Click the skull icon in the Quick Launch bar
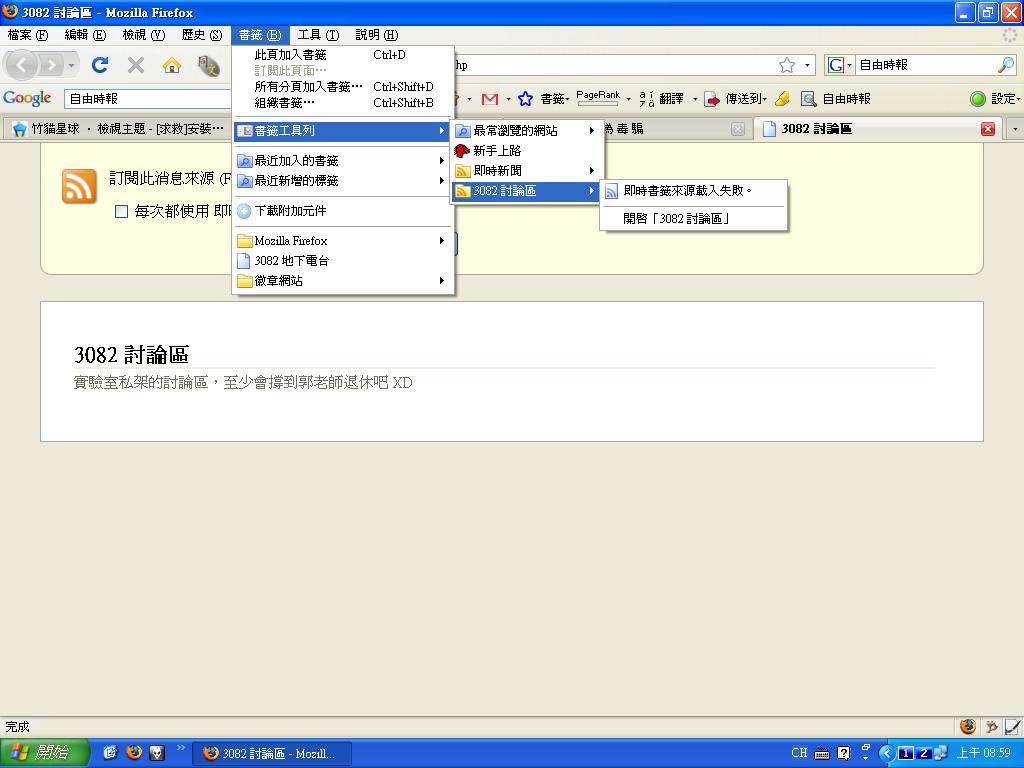This screenshot has height=768, width=1024. click(x=157, y=752)
